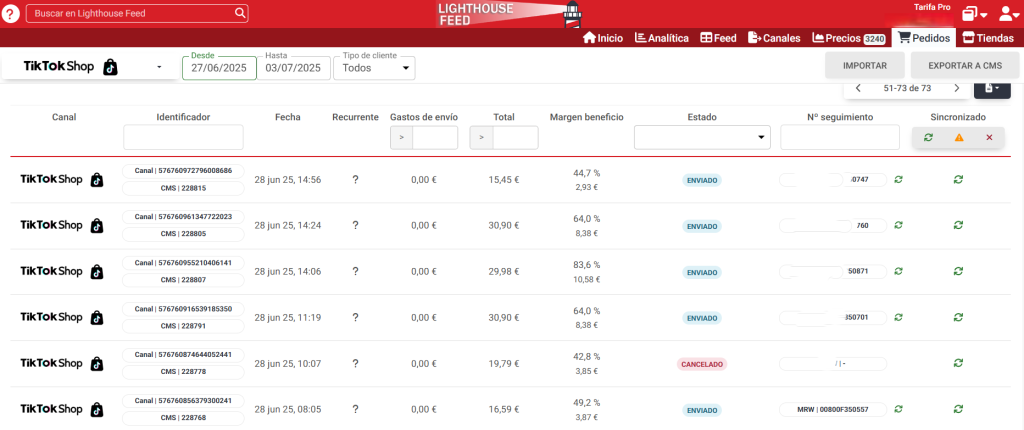Expand the TikTok Shop channel selector
Viewport: 1024px width, 430px height.
(90, 67)
